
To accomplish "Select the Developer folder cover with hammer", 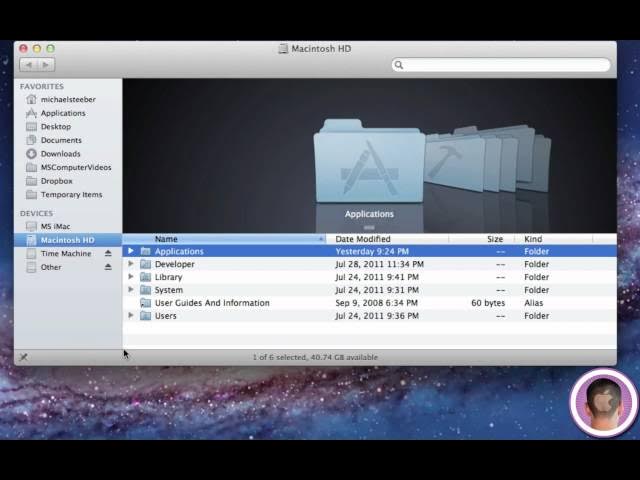I will click(x=454, y=162).
